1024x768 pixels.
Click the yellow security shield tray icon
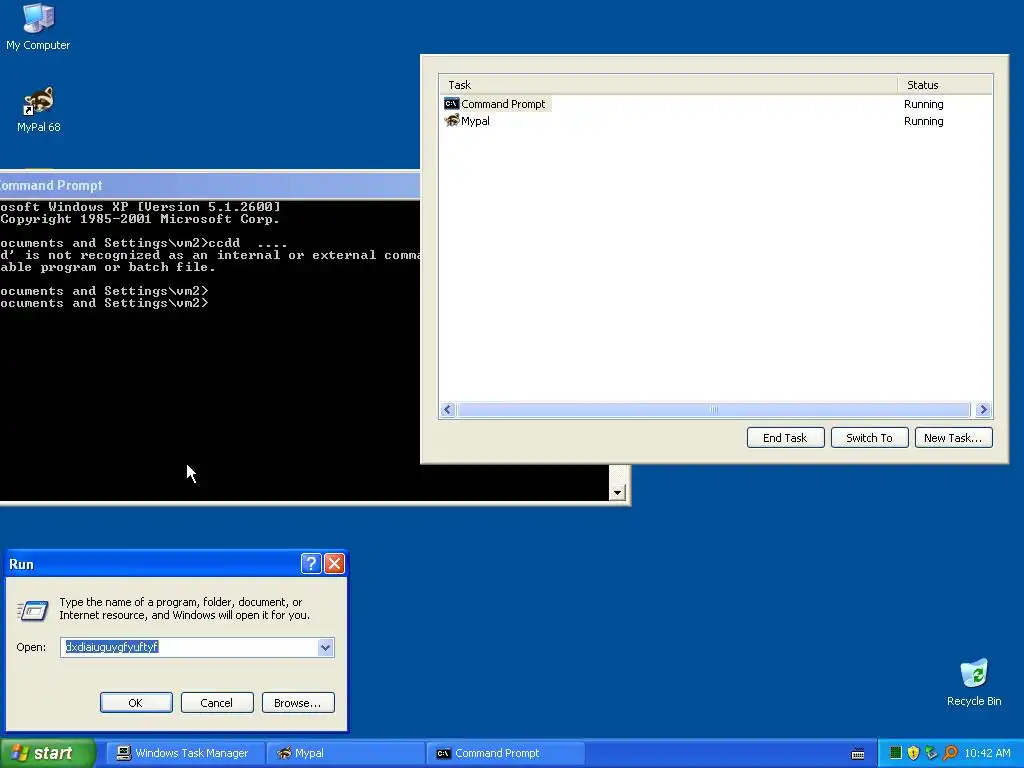click(x=914, y=753)
